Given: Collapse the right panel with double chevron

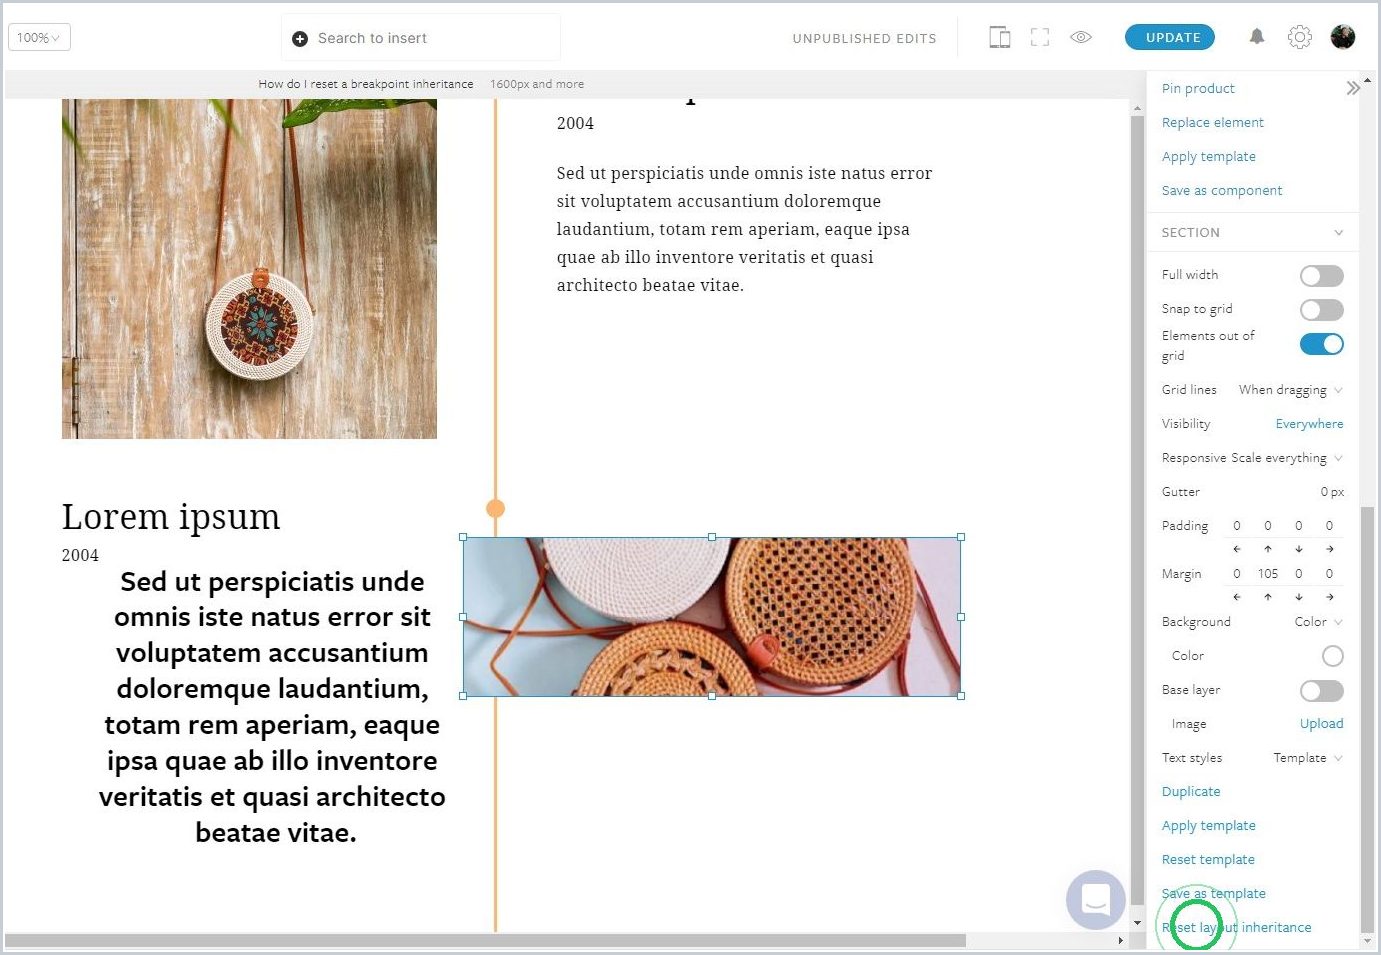Looking at the screenshot, I should pyautogui.click(x=1352, y=88).
